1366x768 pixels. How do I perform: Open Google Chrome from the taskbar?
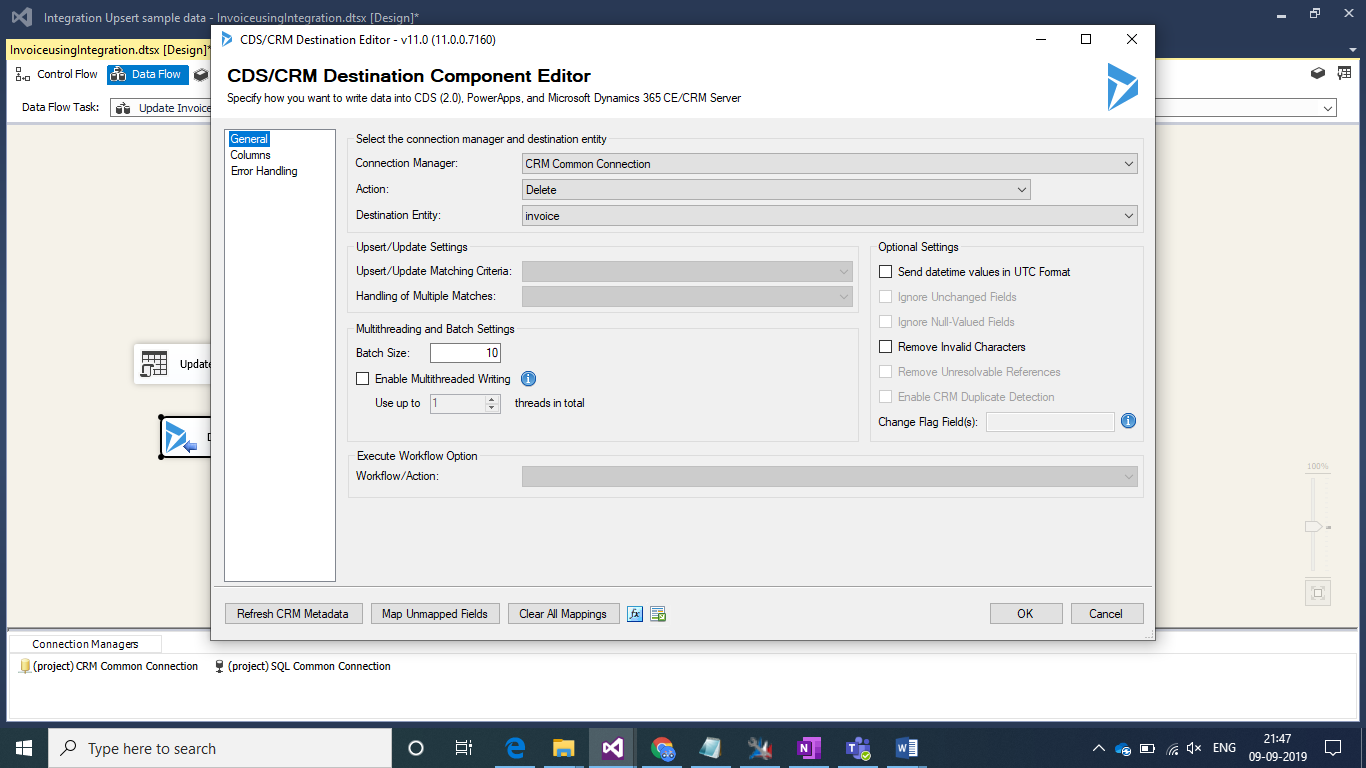(x=662, y=748)
